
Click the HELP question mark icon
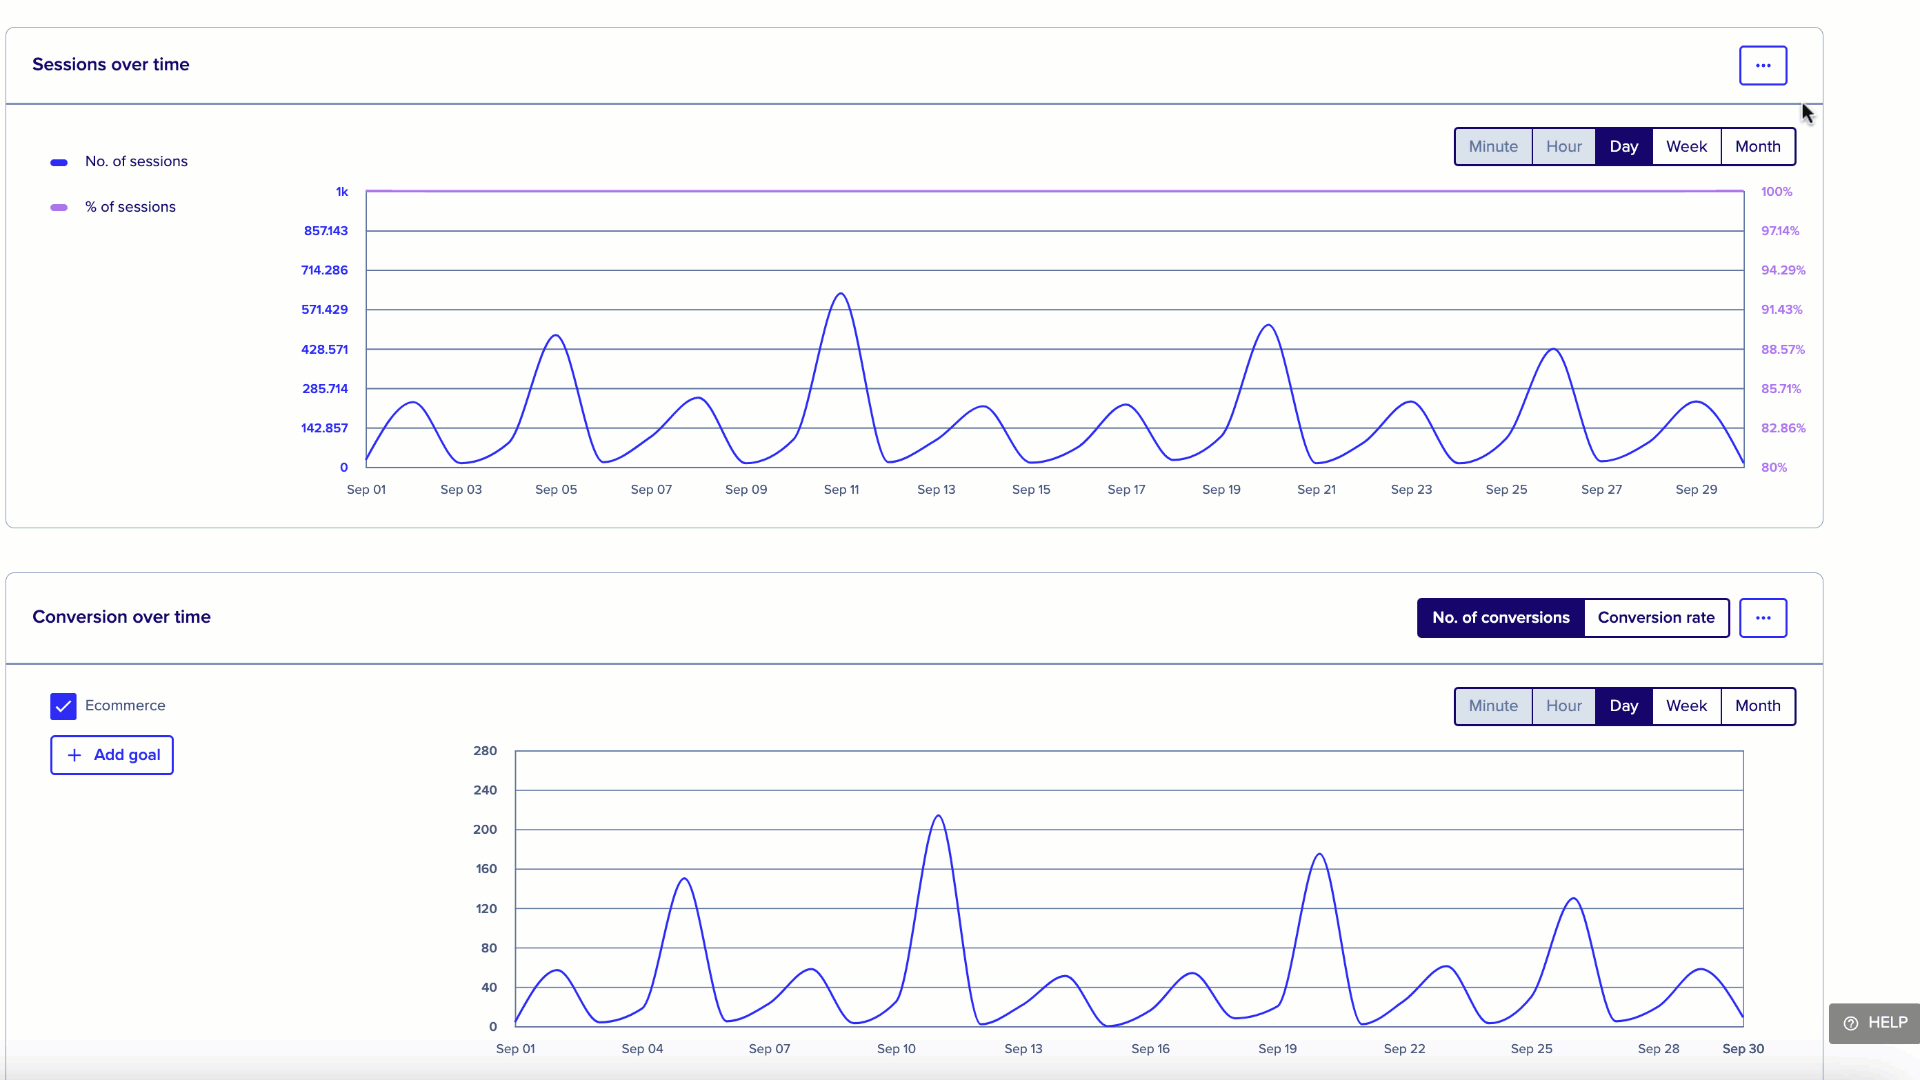pyautogui.click(x=1851, y=1023)
